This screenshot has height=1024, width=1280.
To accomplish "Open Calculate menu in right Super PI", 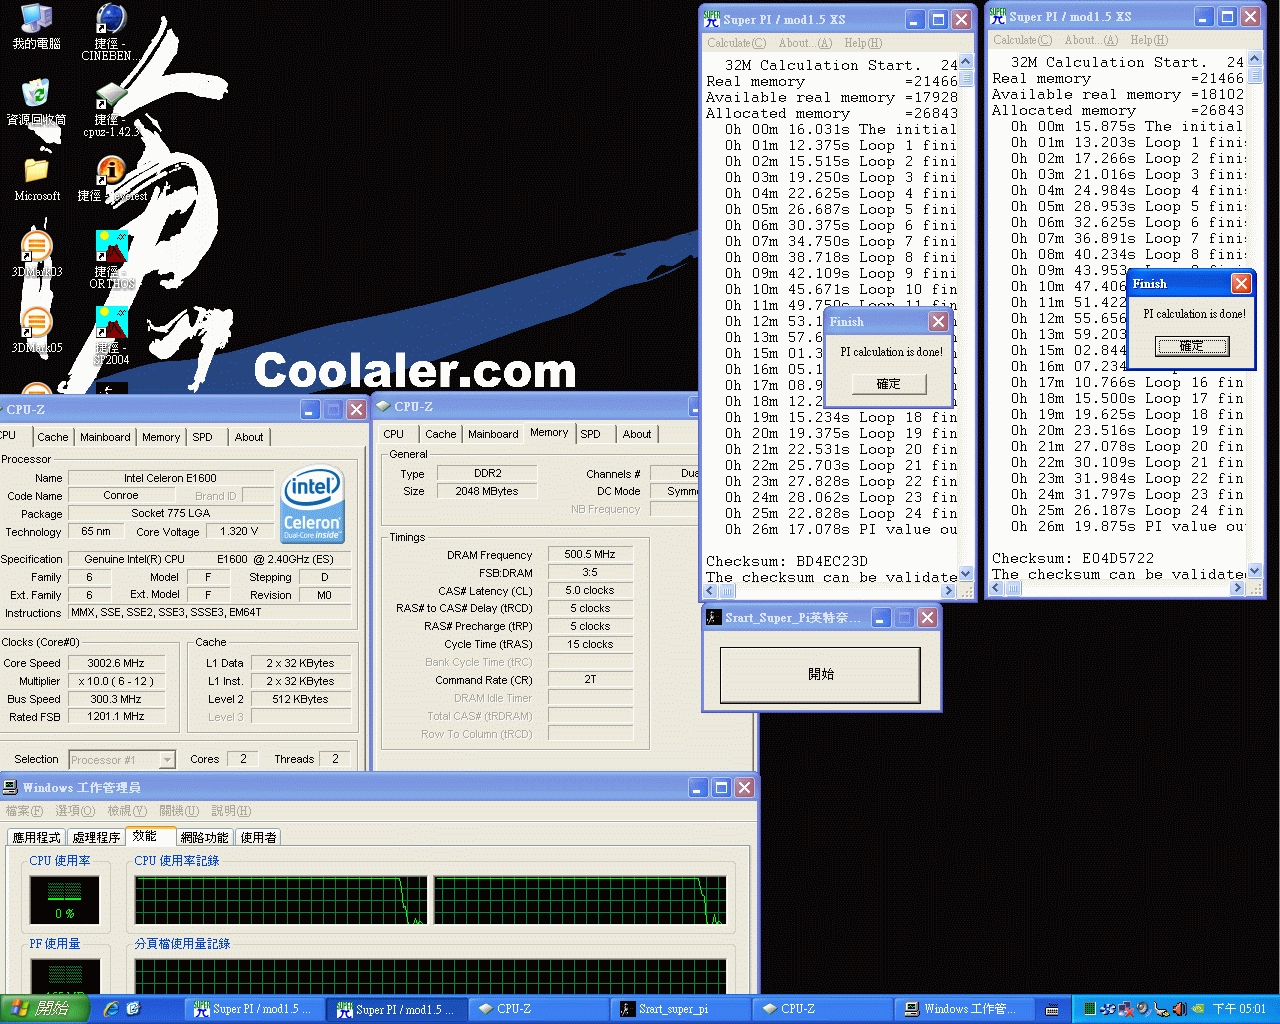I will pyautogui.click(x=1022, y=40).
